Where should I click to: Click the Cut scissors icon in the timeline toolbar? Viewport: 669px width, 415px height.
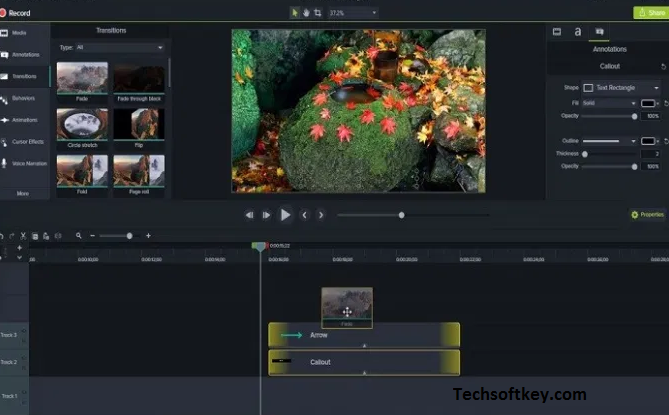click(x=23, y=236)
